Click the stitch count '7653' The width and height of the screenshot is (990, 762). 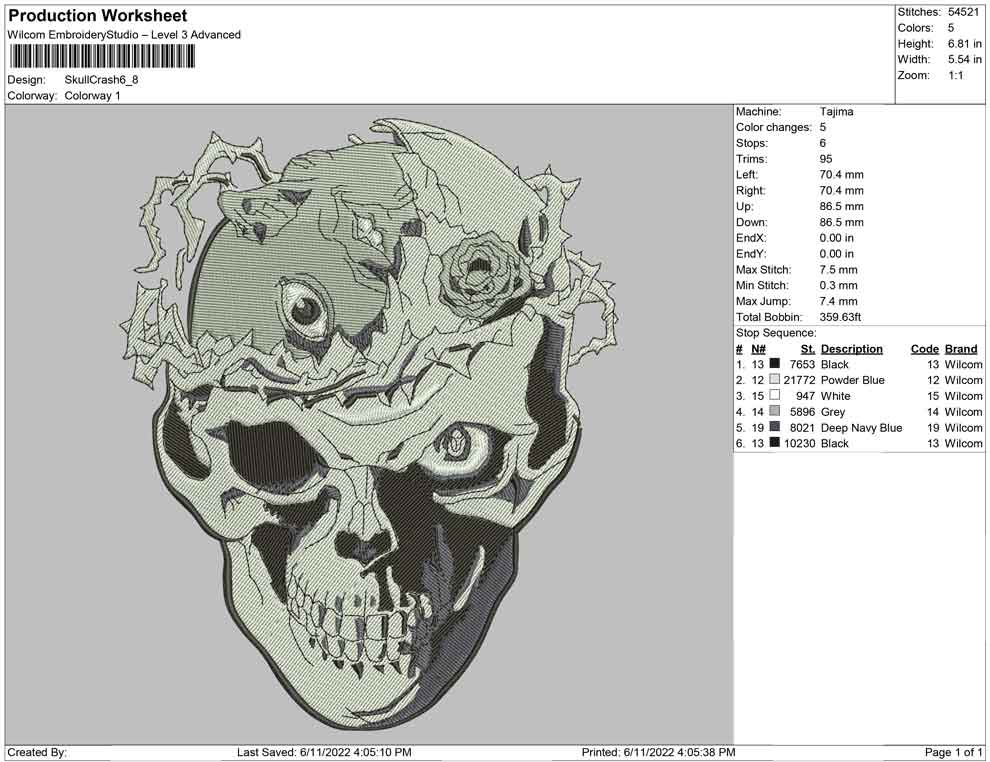tap(802, 364)
